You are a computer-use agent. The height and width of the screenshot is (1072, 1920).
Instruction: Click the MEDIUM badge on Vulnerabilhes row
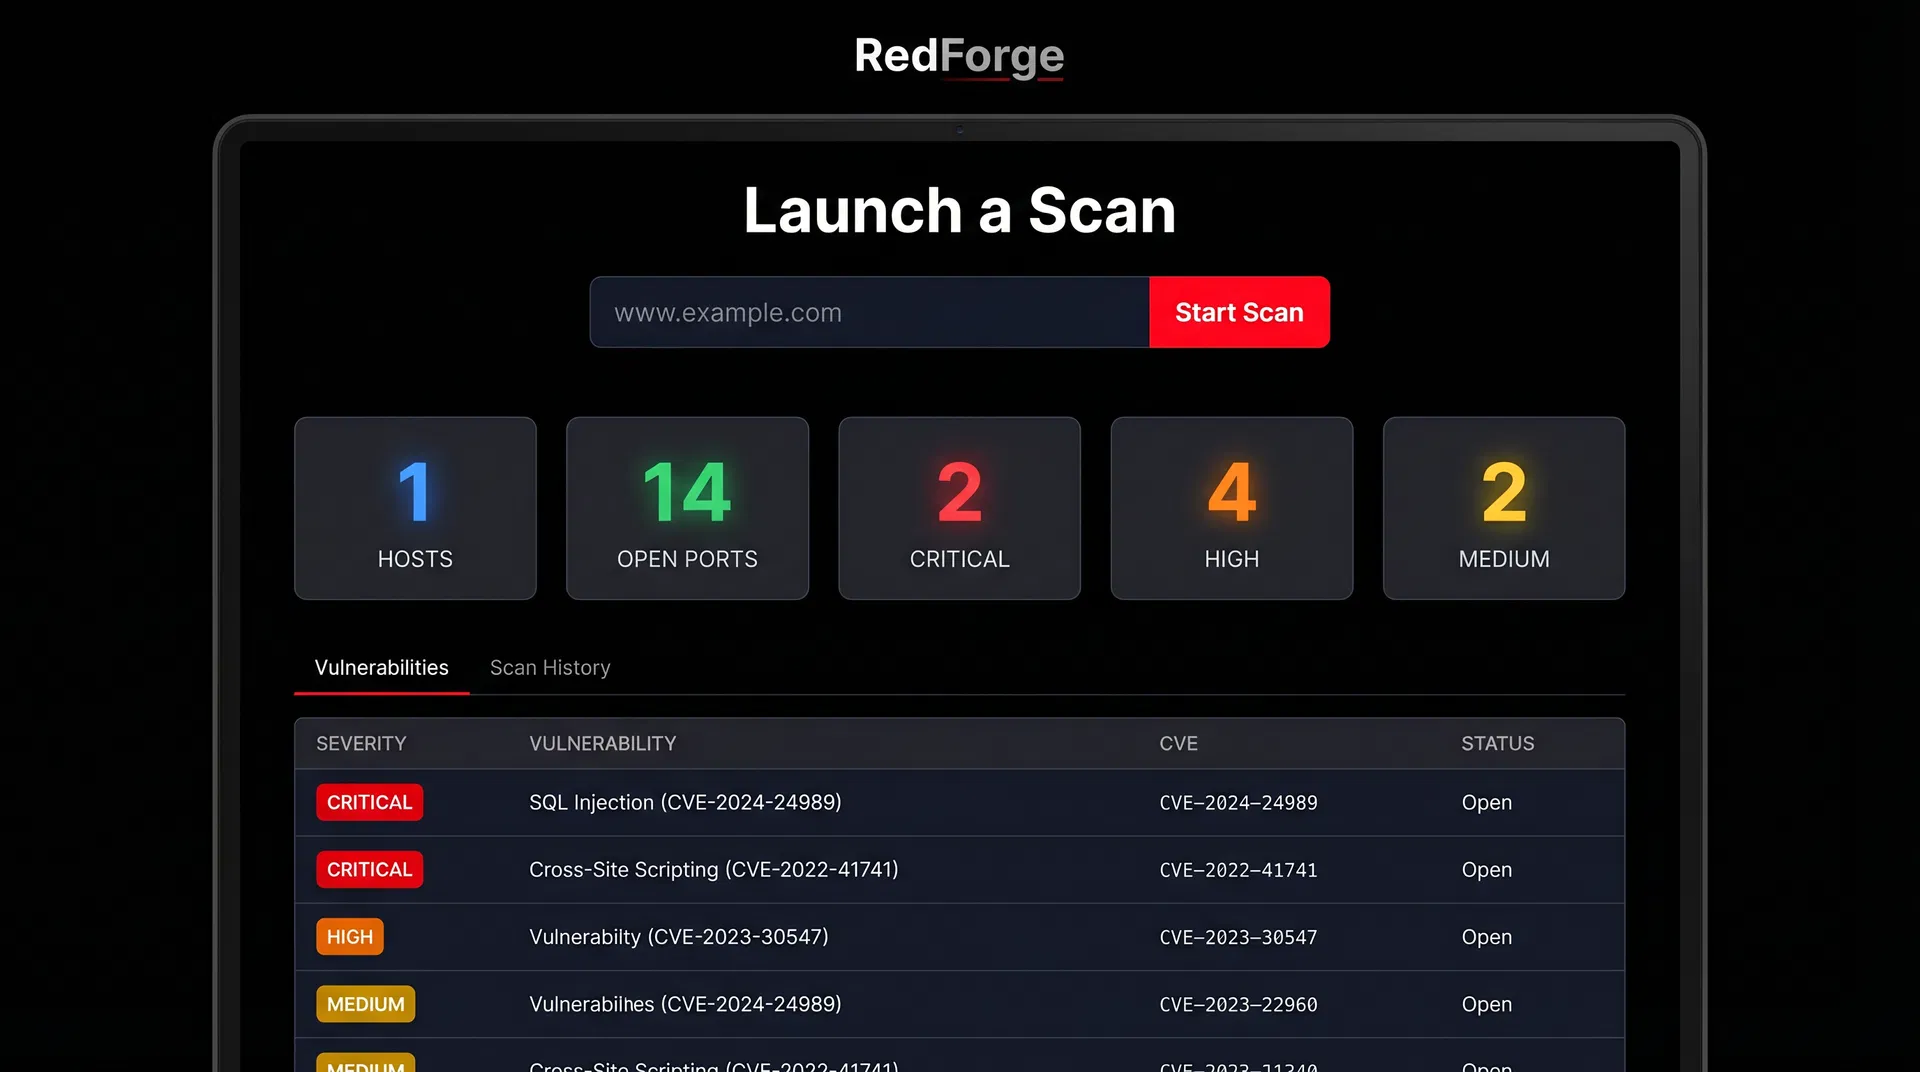point(365,1004)
